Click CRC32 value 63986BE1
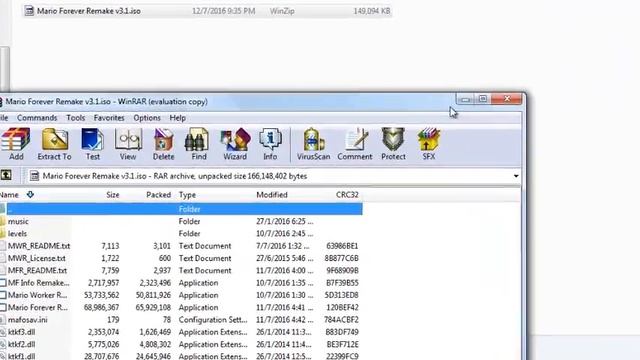This screenshot has height=360, width=640. pyautogui.click(x=342, y=246)
